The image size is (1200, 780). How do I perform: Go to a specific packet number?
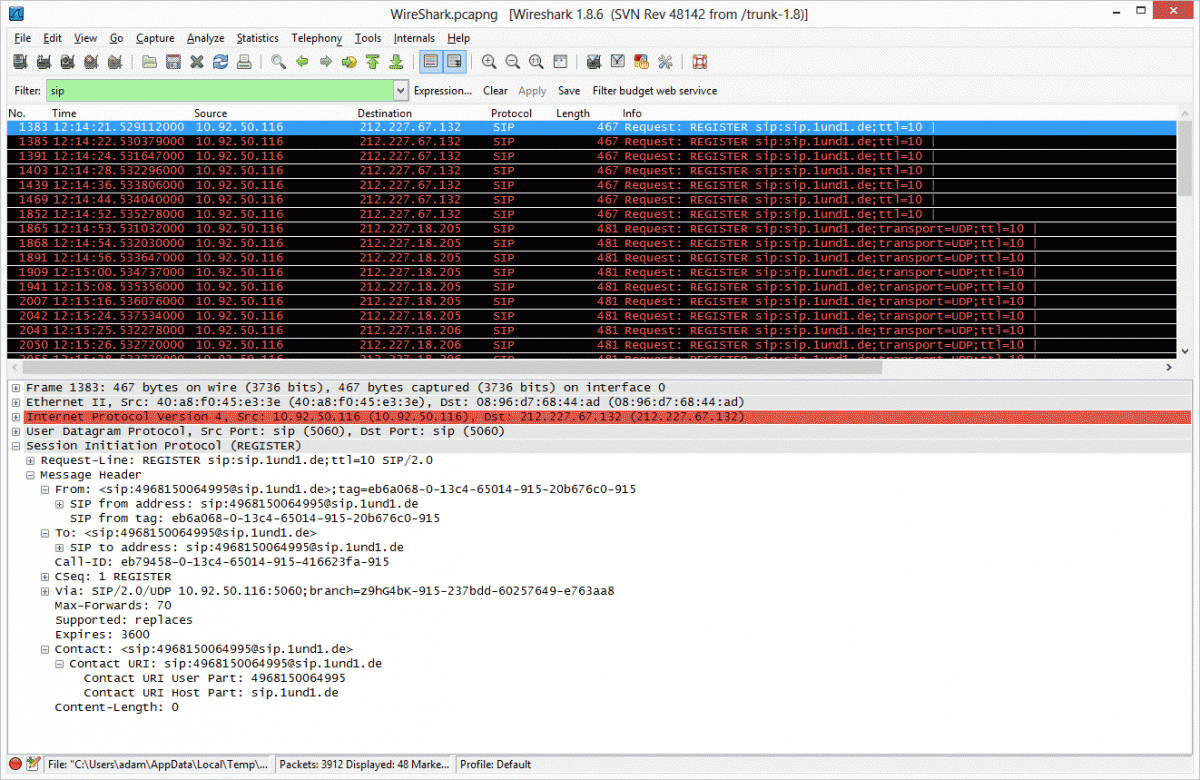tap(349, 62)
